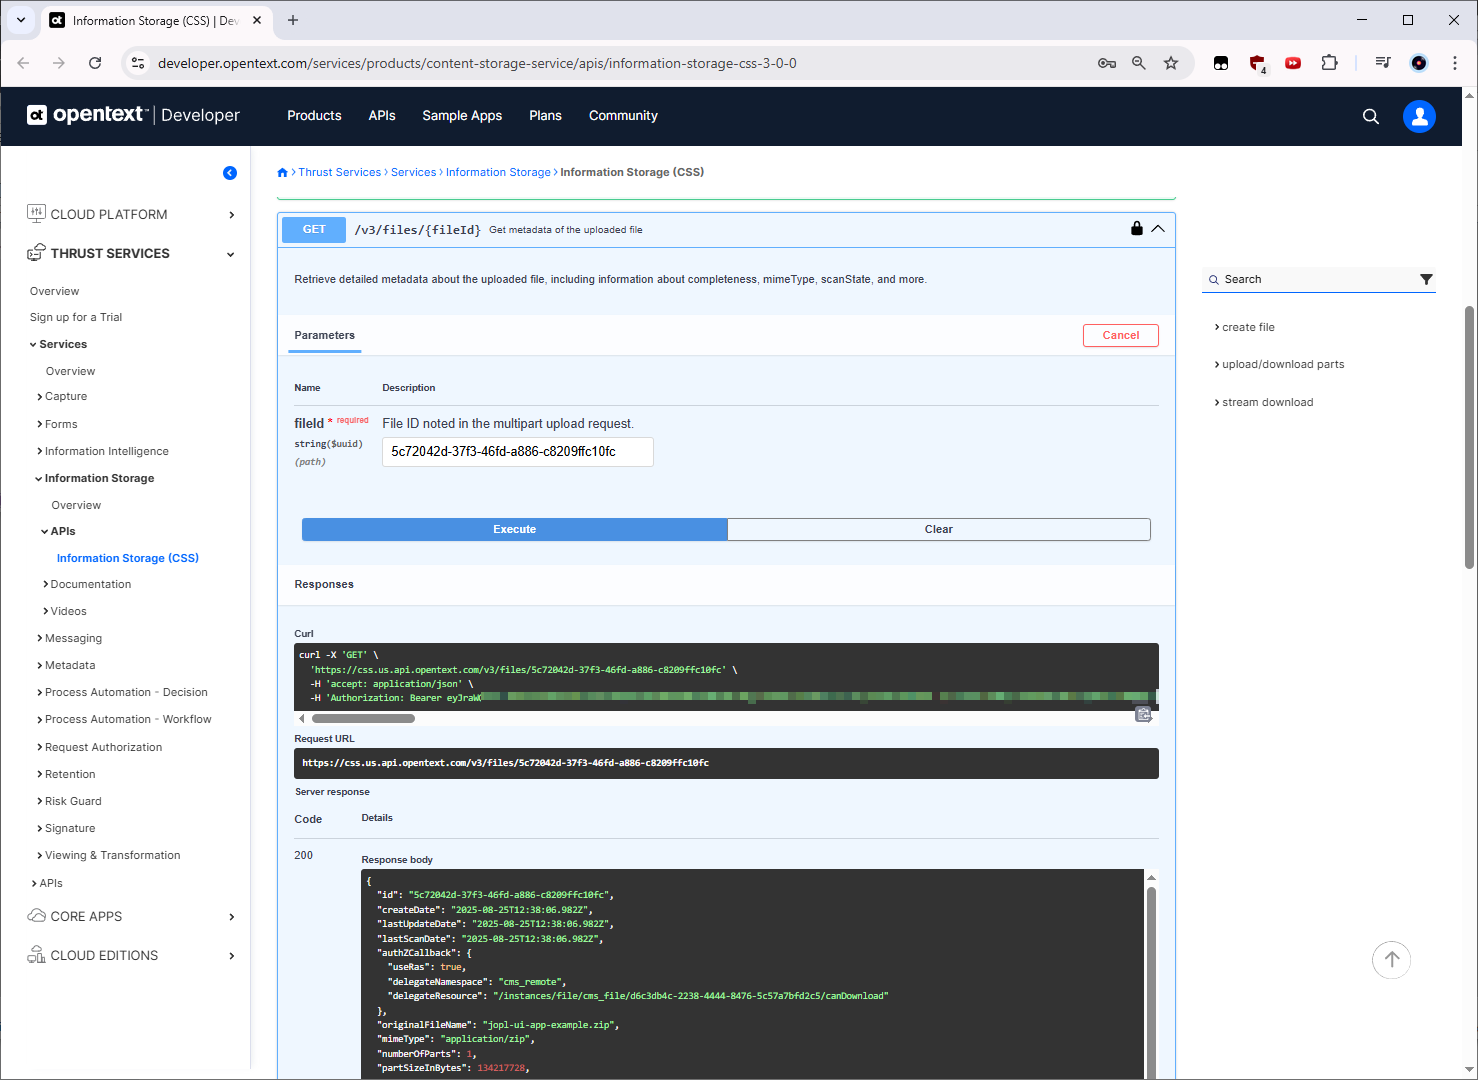
Task: Click the OpenText Developer logo
Action: pyautogui.click(x=133, y=115)
